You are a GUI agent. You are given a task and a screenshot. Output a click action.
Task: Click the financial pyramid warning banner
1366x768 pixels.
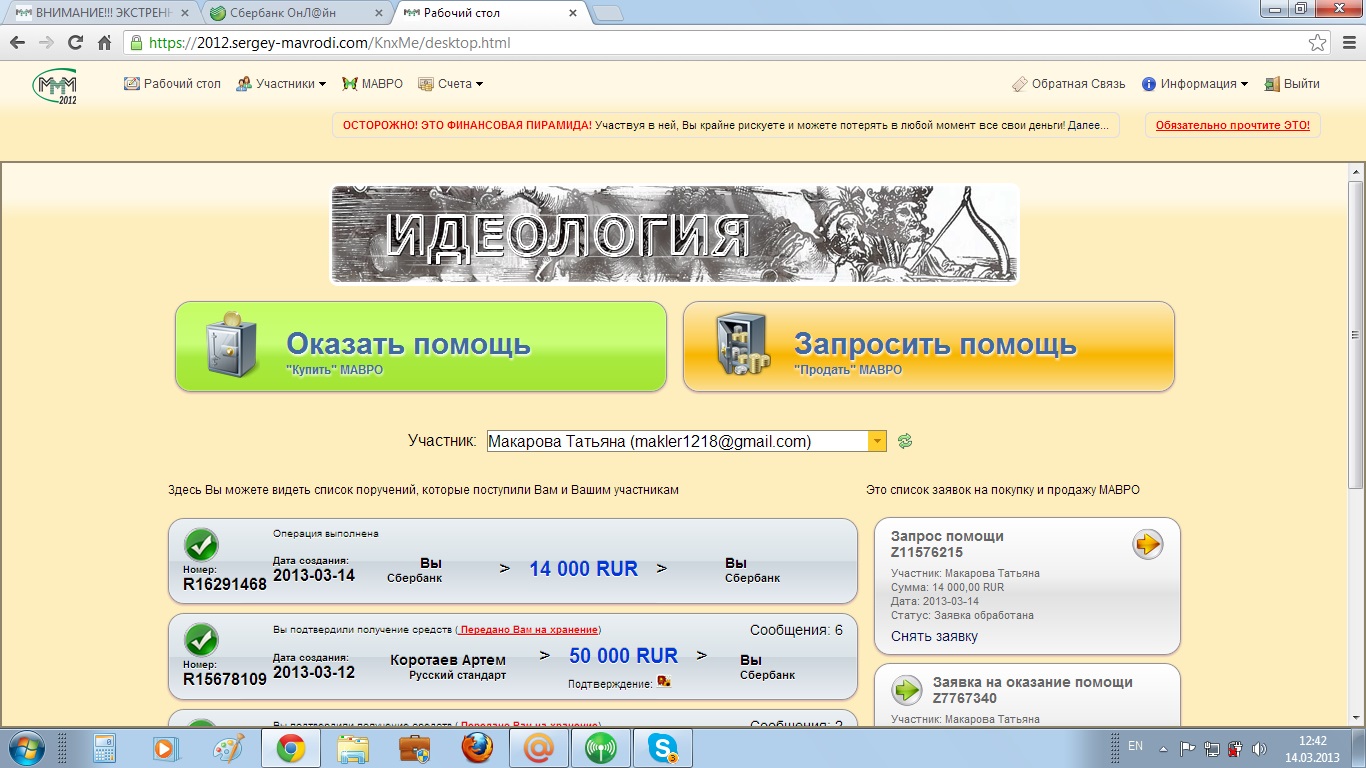tap(725, 125)
